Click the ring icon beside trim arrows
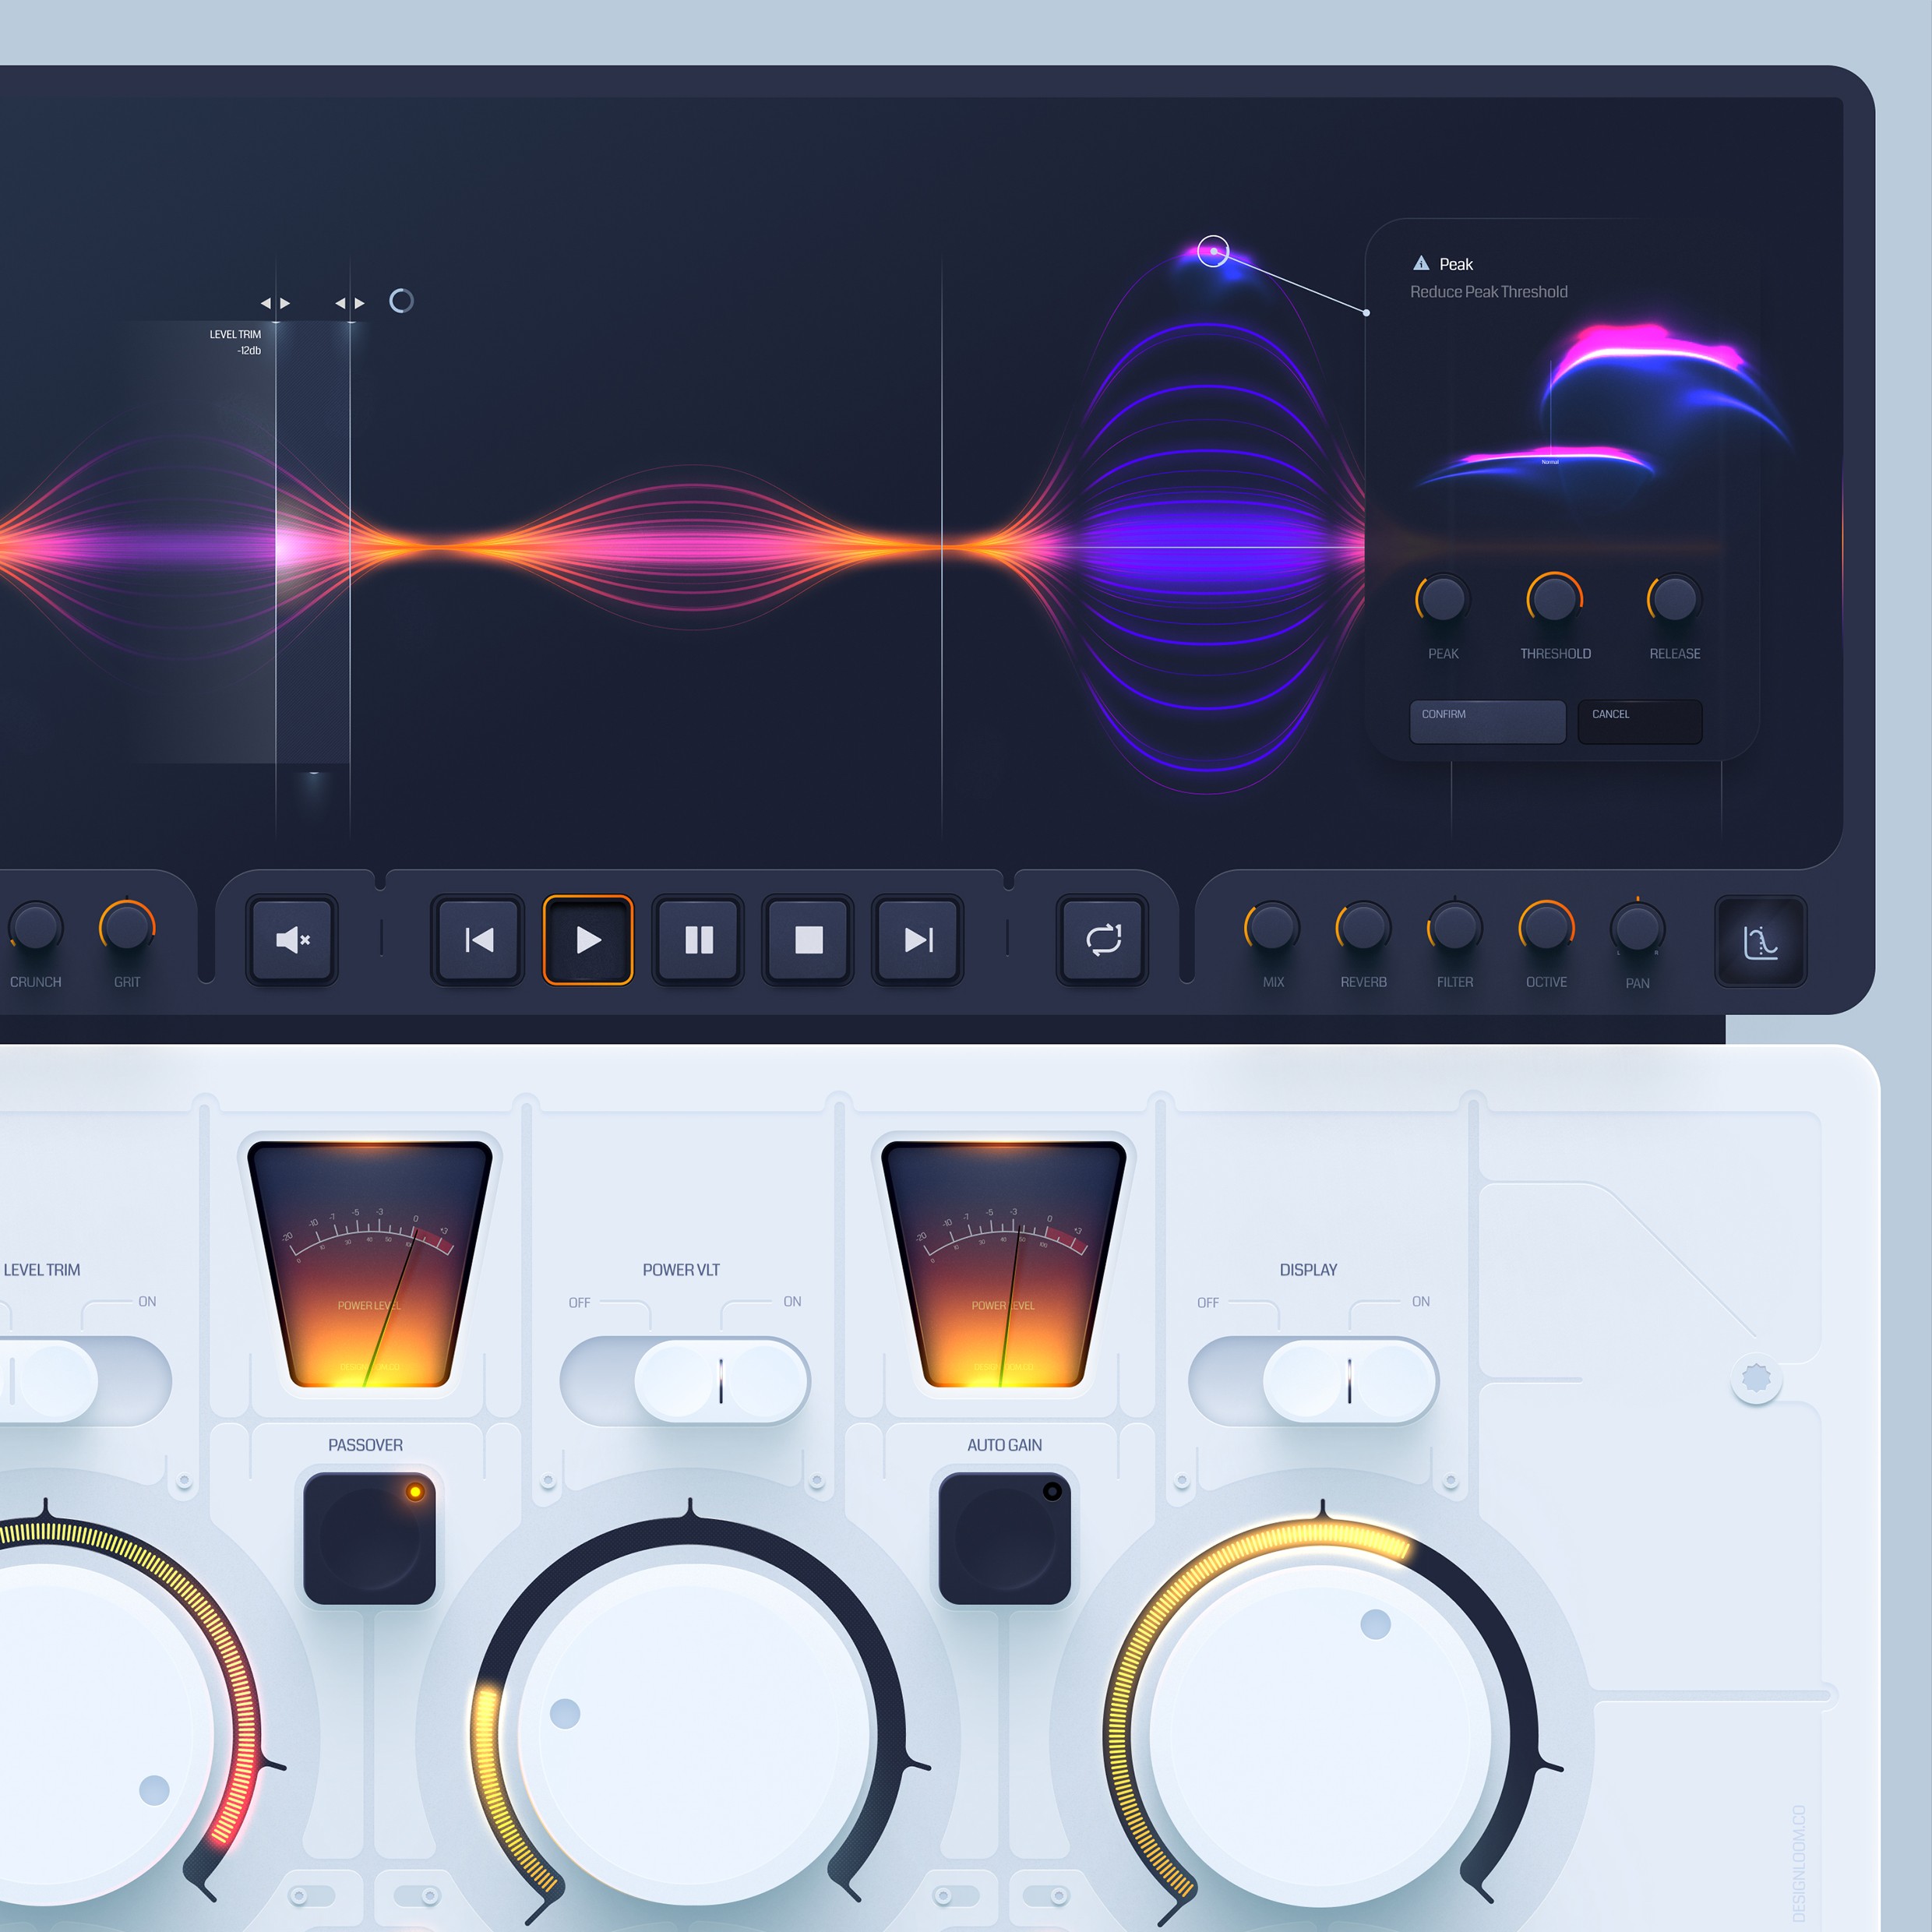Viewport: 1932px width, 1932px height. tap(401, 301)
